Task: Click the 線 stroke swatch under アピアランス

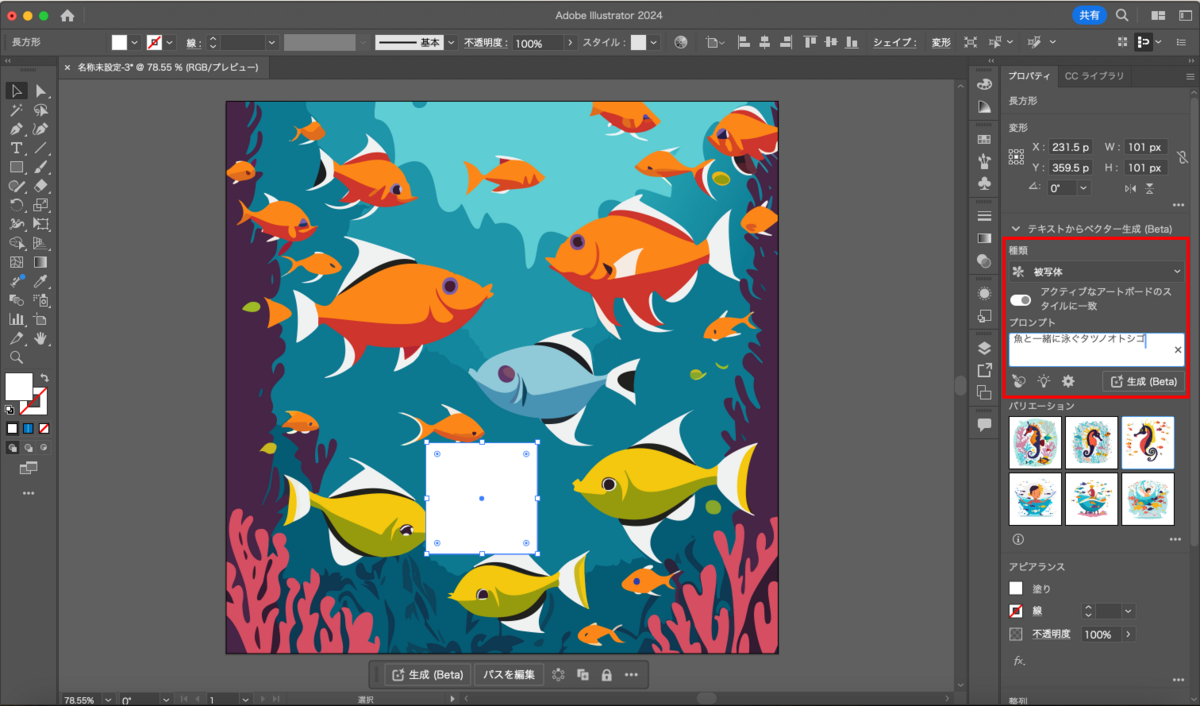Action: coord(1016,611)
